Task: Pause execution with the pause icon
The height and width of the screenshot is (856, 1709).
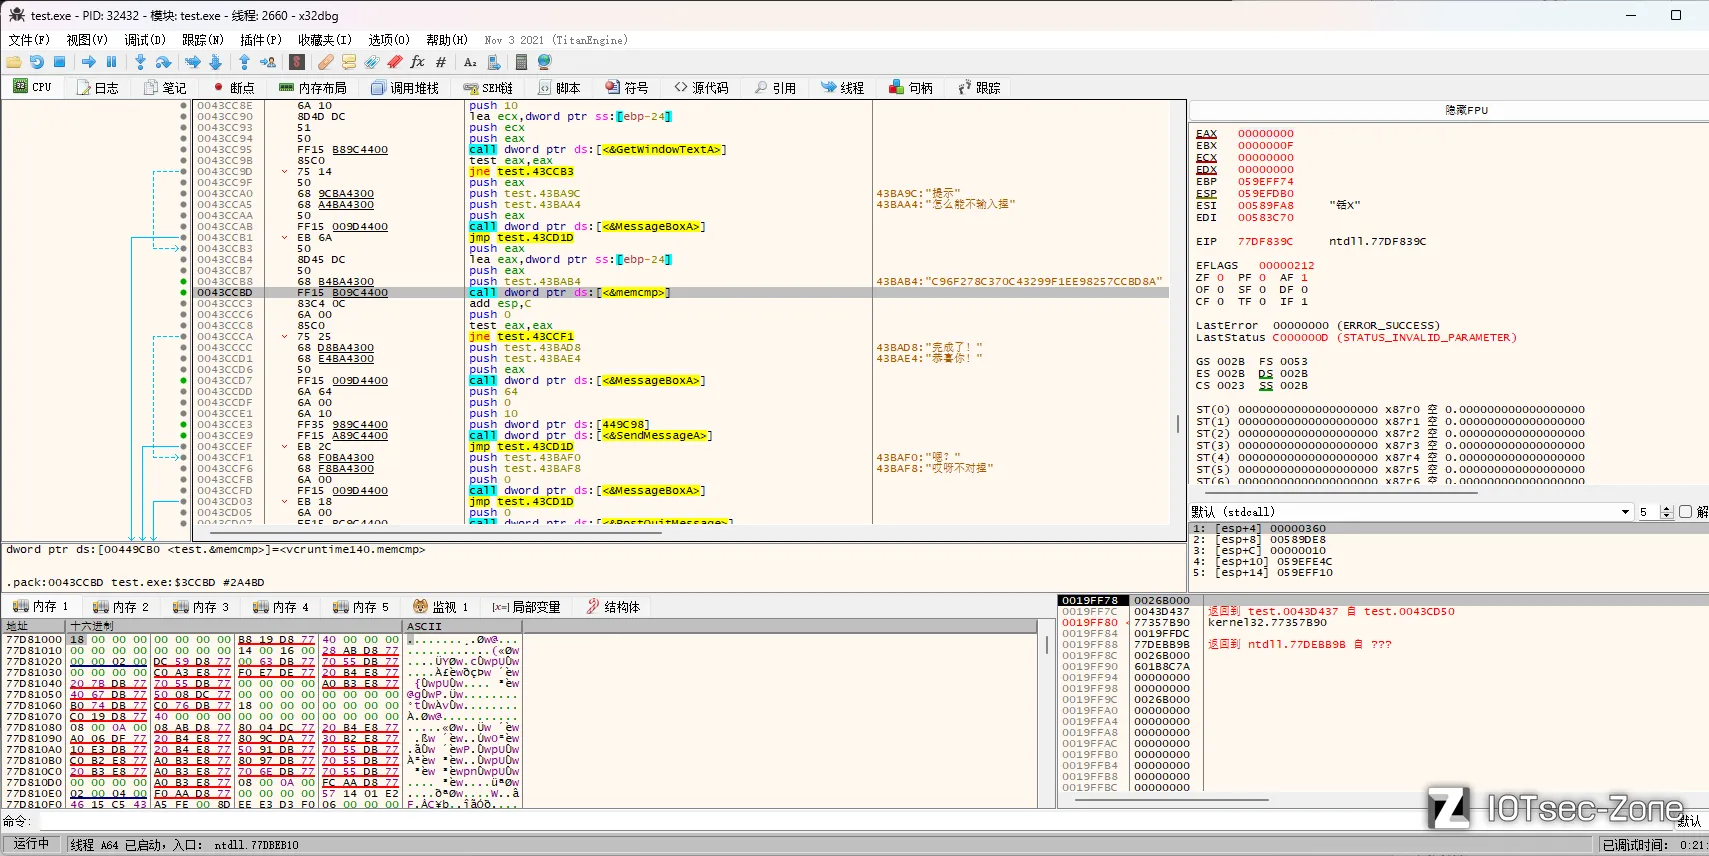Action: point(111,62)
